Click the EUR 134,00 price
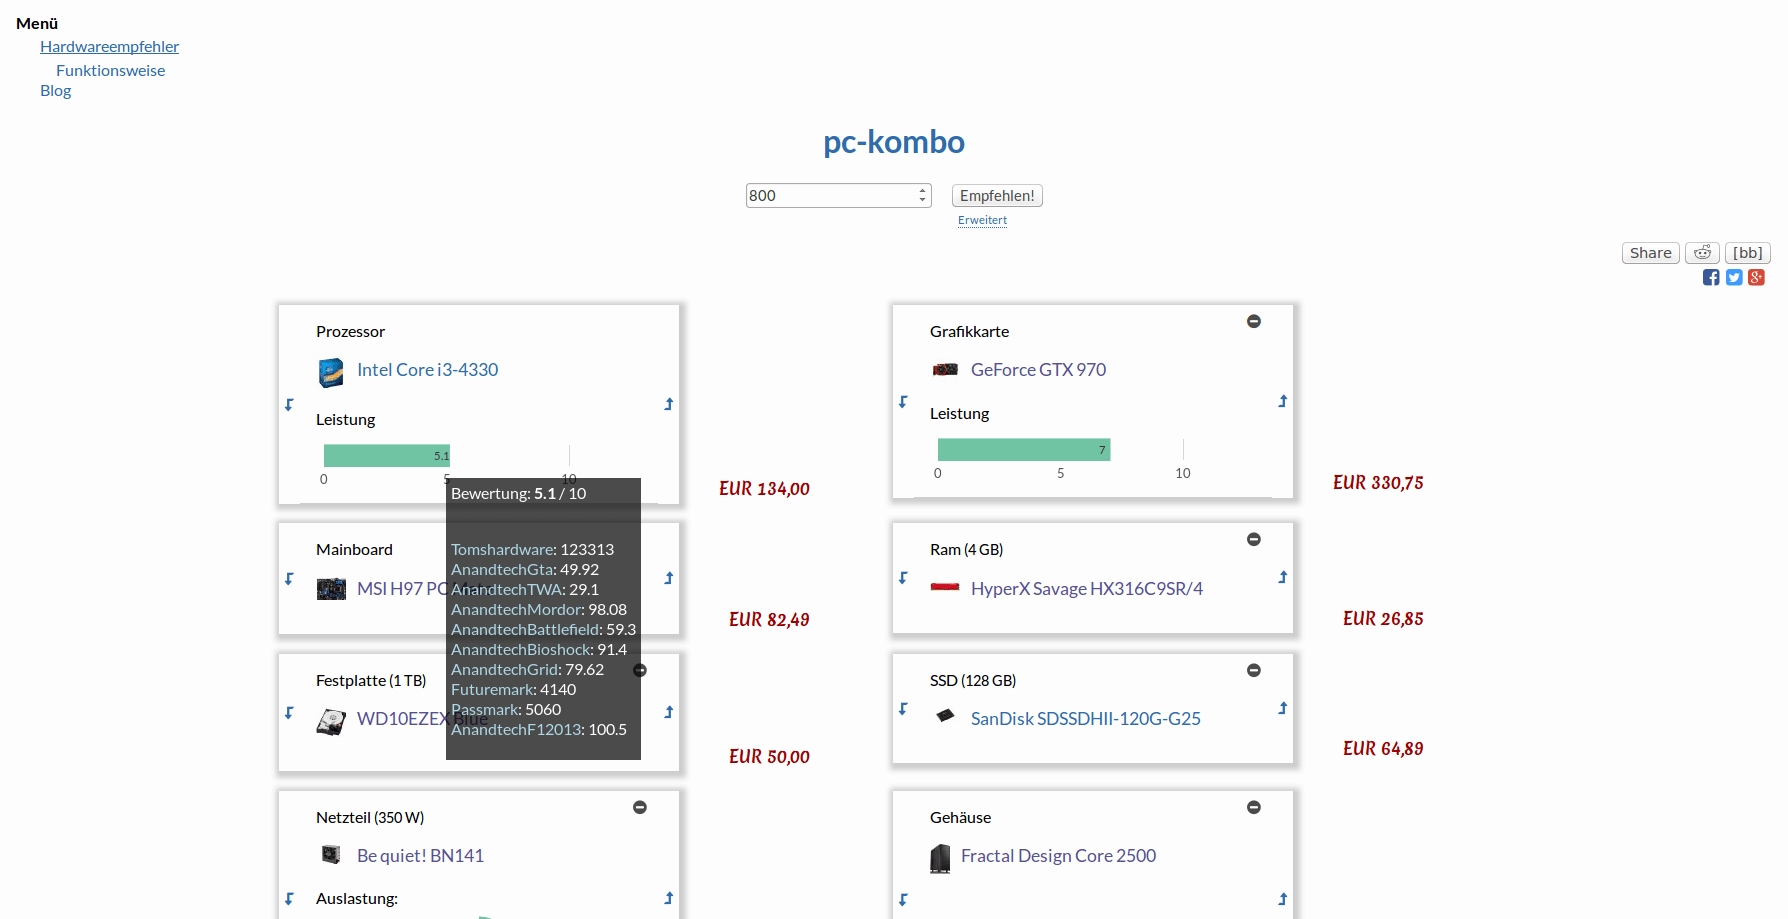The height and width of the screenshot is (919, 1788). click(x=764, y=489)
